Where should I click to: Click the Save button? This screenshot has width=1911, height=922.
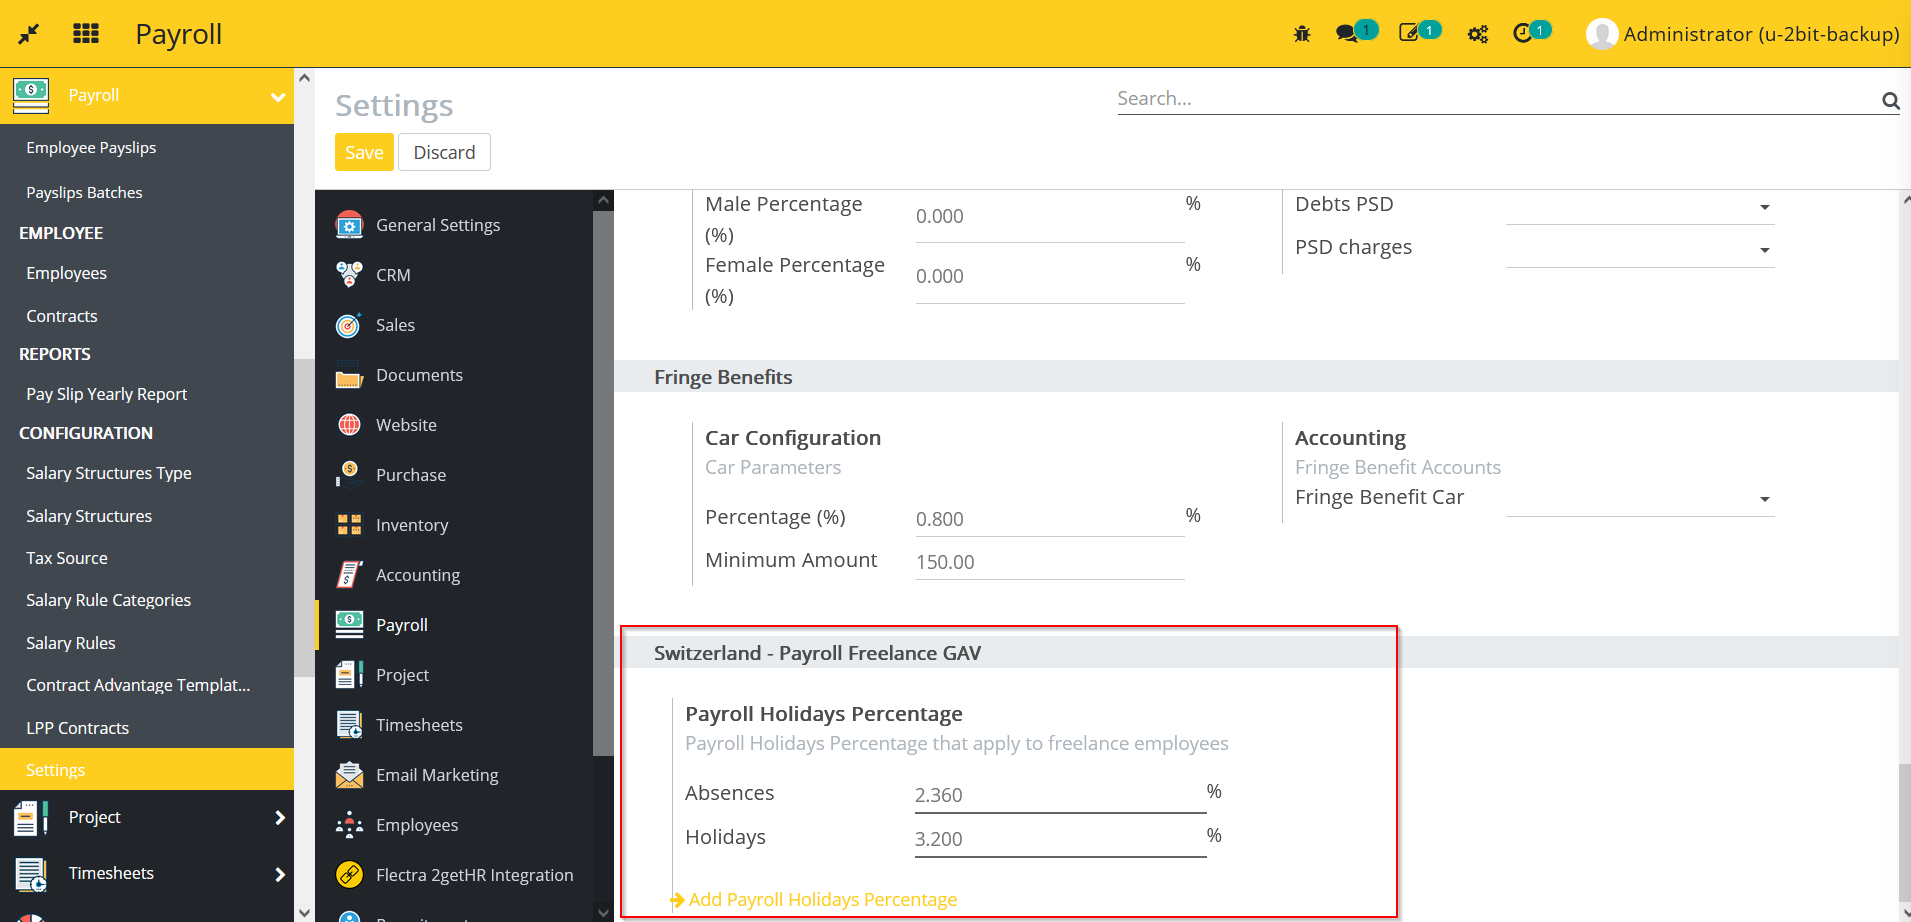[363, 152]
